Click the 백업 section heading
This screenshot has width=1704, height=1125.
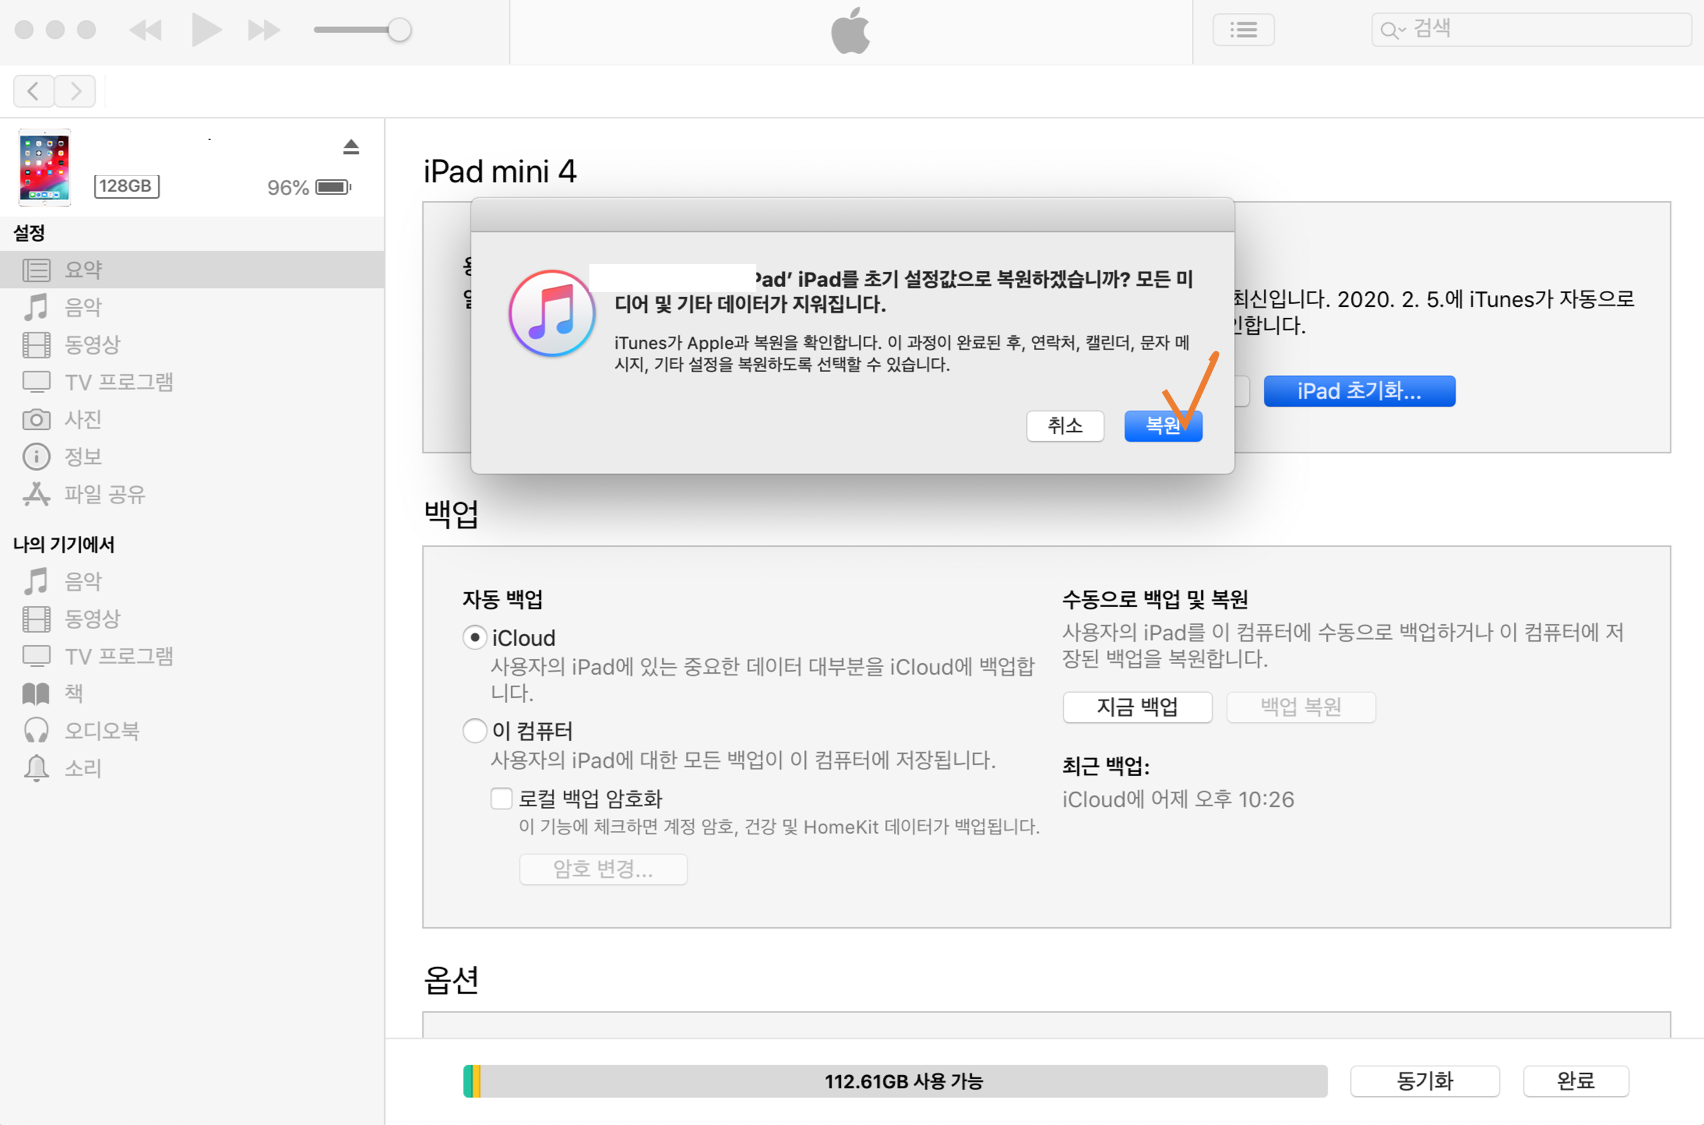tap(451, 514)
